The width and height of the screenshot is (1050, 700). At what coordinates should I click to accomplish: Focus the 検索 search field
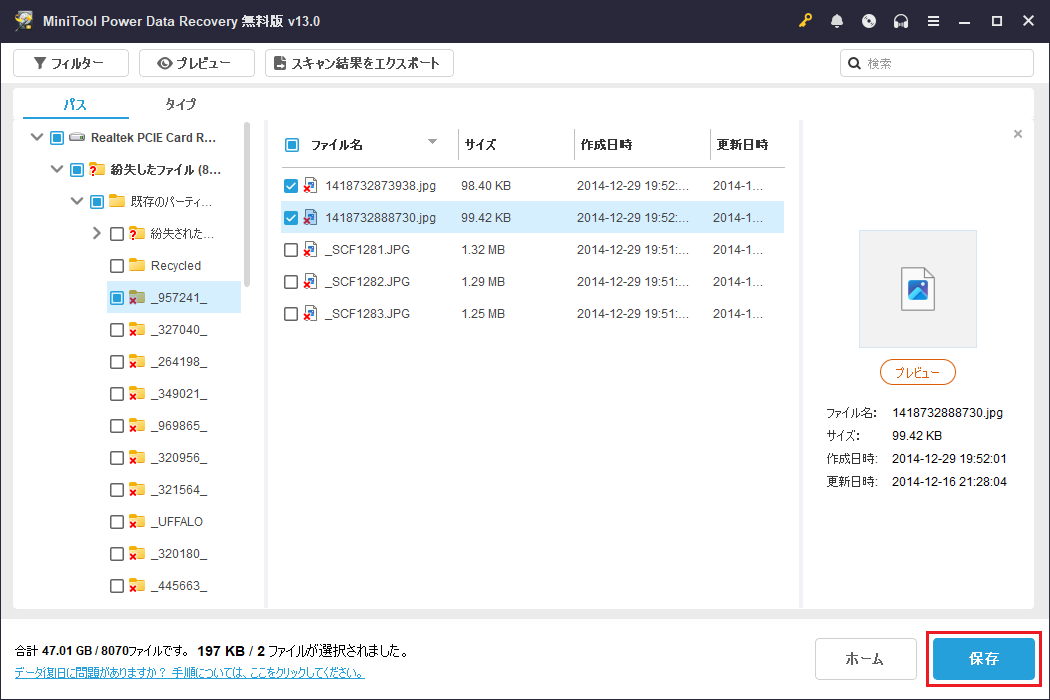coord(936,63)
